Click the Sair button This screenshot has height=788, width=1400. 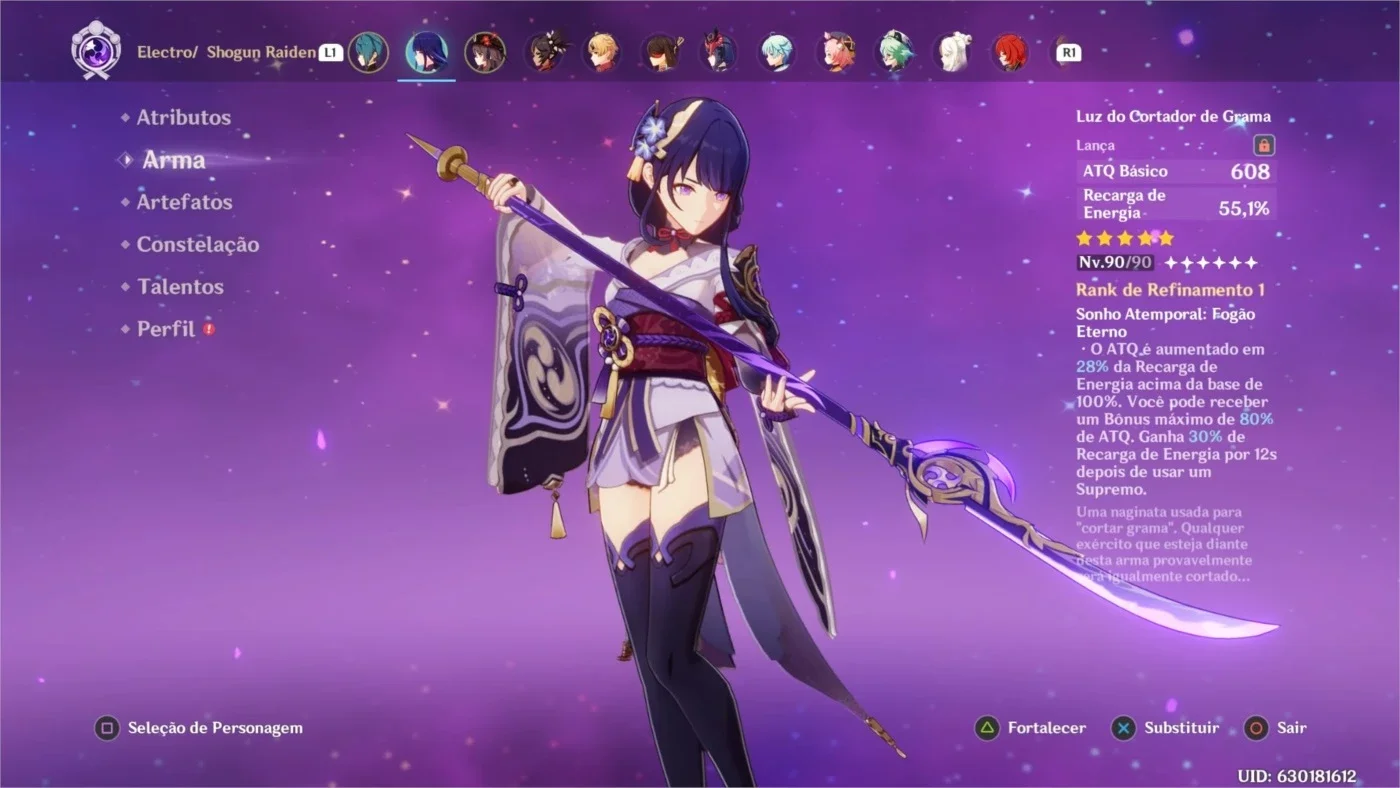1276,728
